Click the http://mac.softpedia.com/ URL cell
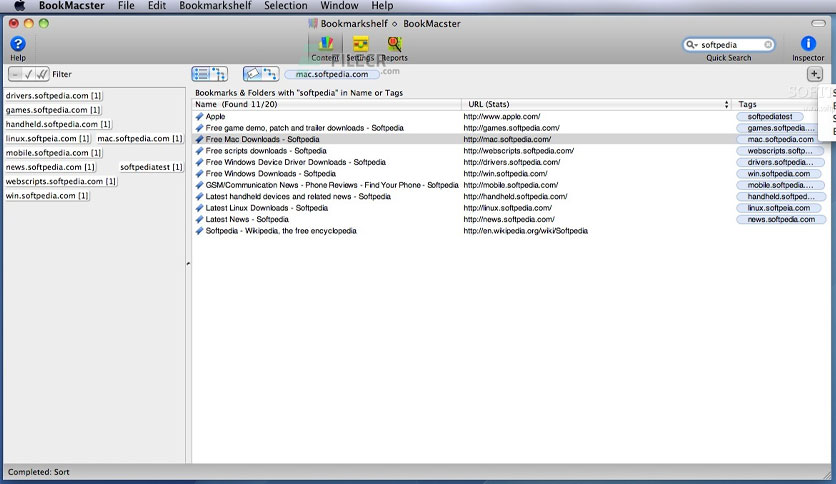The height and width of the screenshot is (484, 836). 507,139
